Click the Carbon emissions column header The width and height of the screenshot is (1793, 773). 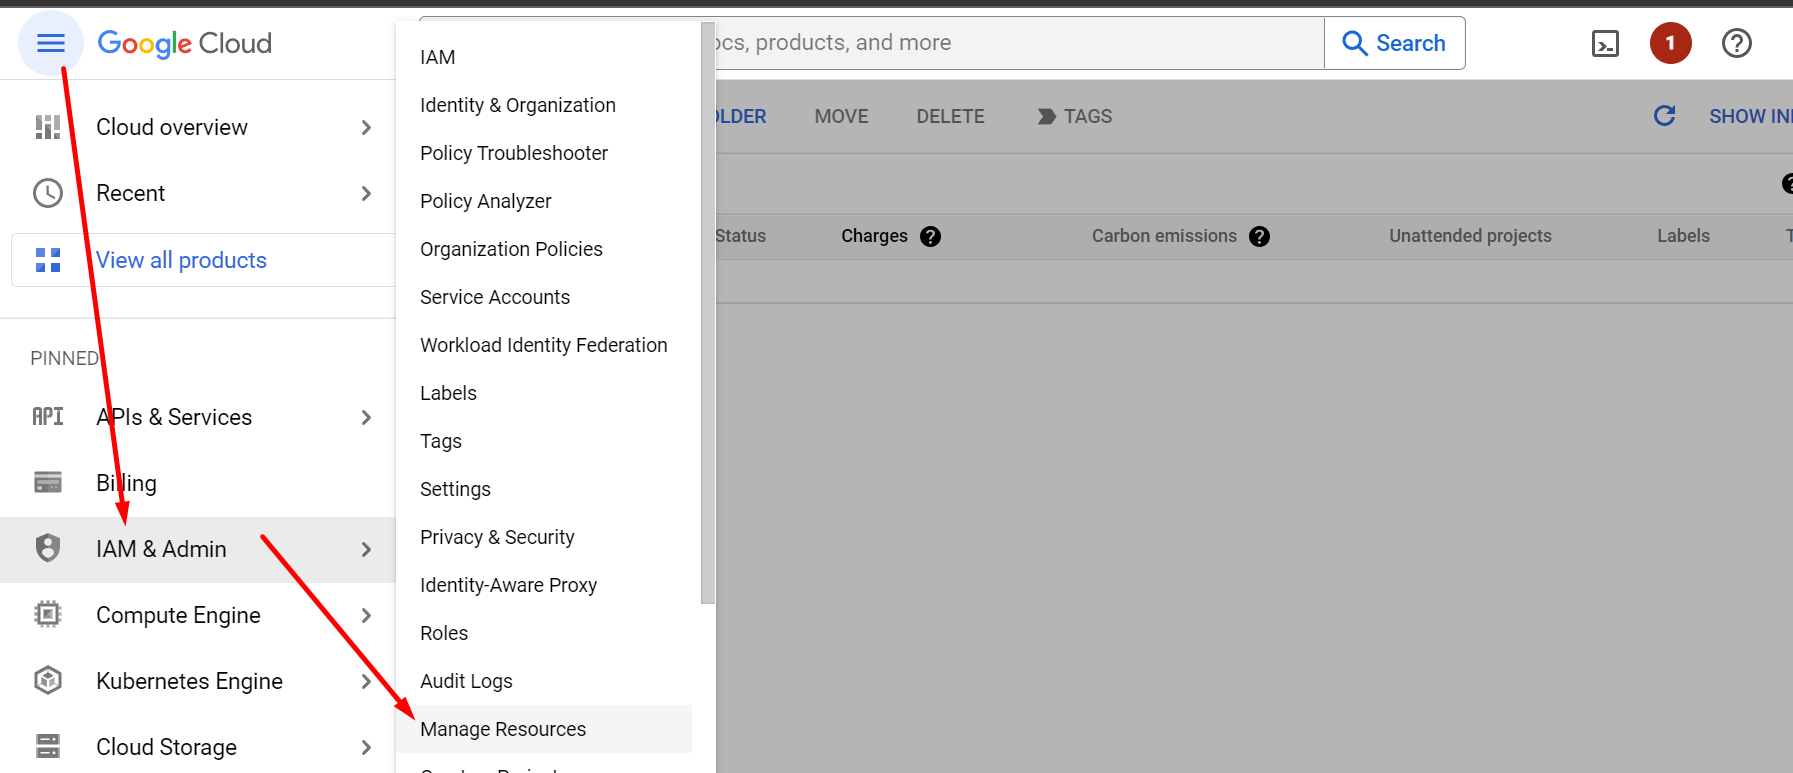[x=1164, y=236]
